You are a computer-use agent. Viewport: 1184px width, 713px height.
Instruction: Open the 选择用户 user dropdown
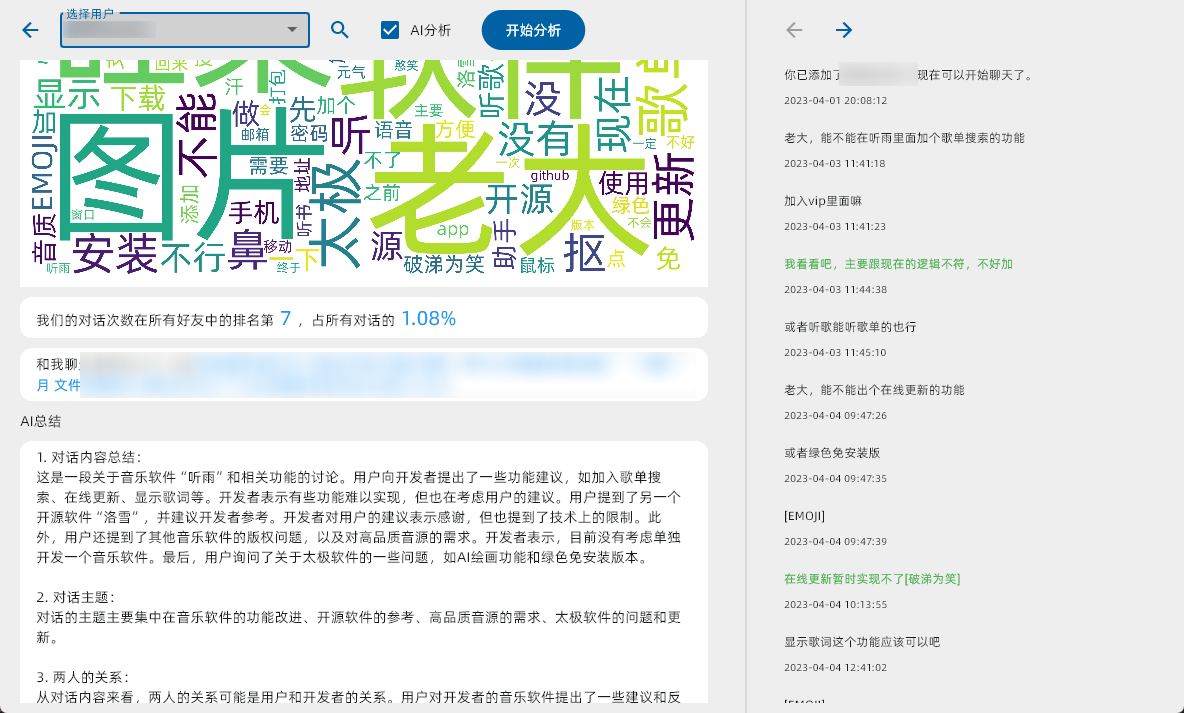pos(185,30)
